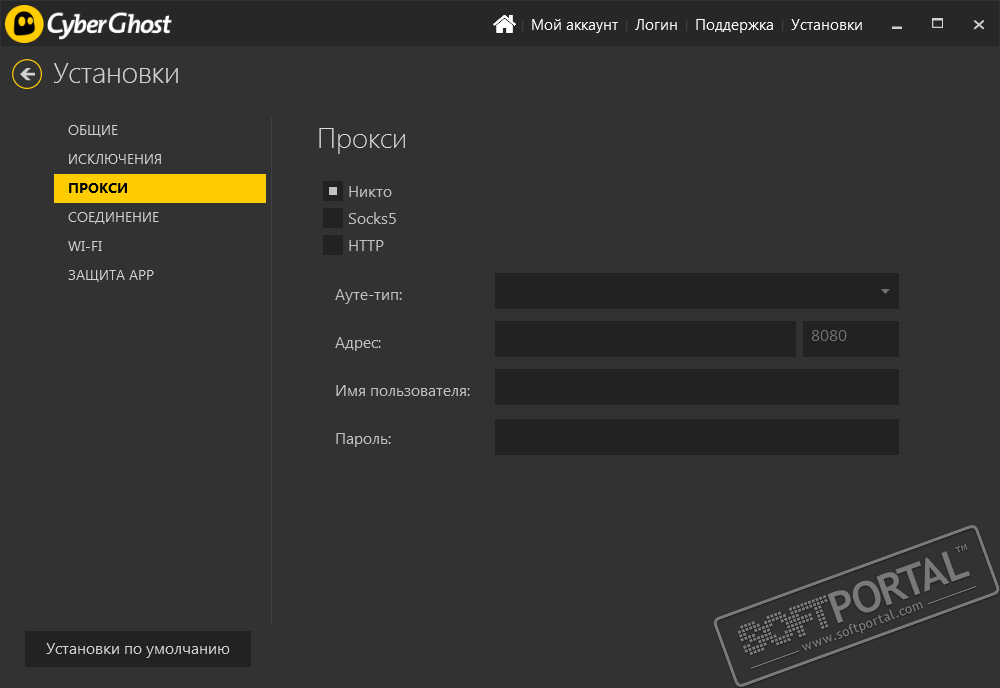Screen dimensions: 1000x688
Task: Click the Установки по умолчанию button
Action: point(138,649)
